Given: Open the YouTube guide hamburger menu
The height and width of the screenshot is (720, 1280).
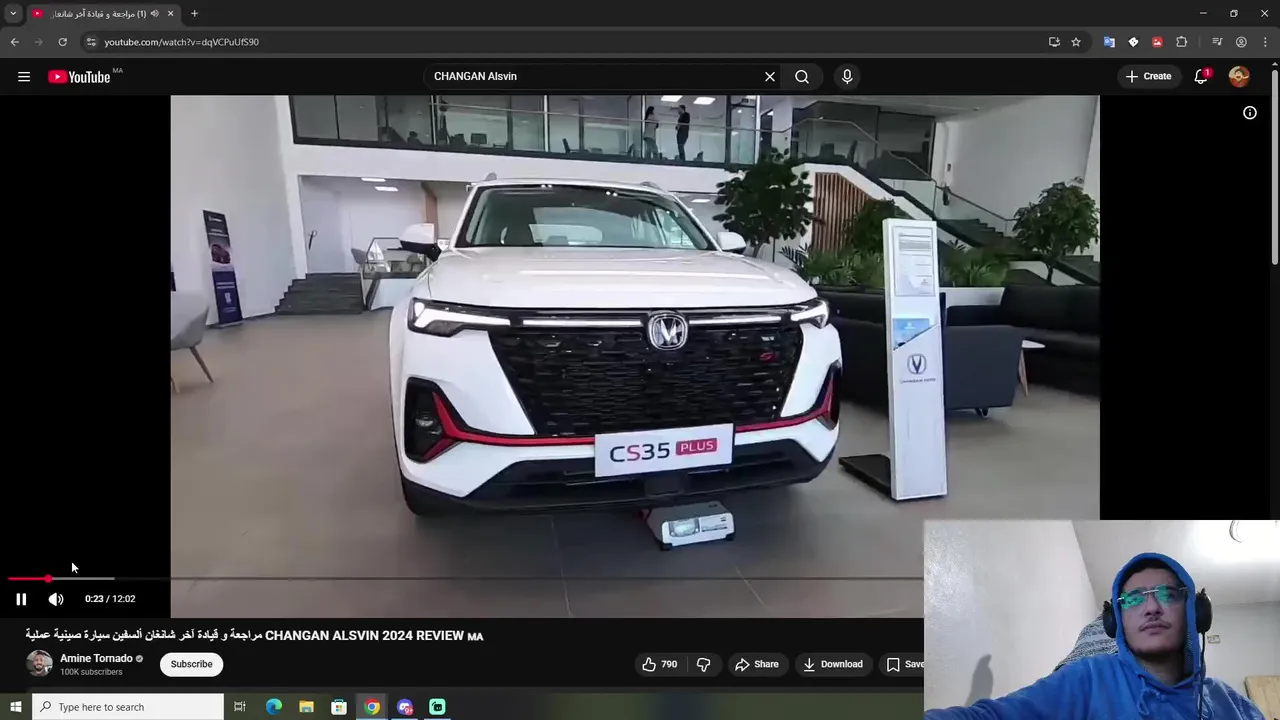Looking at the screenshot, I should tap(24, 76).
